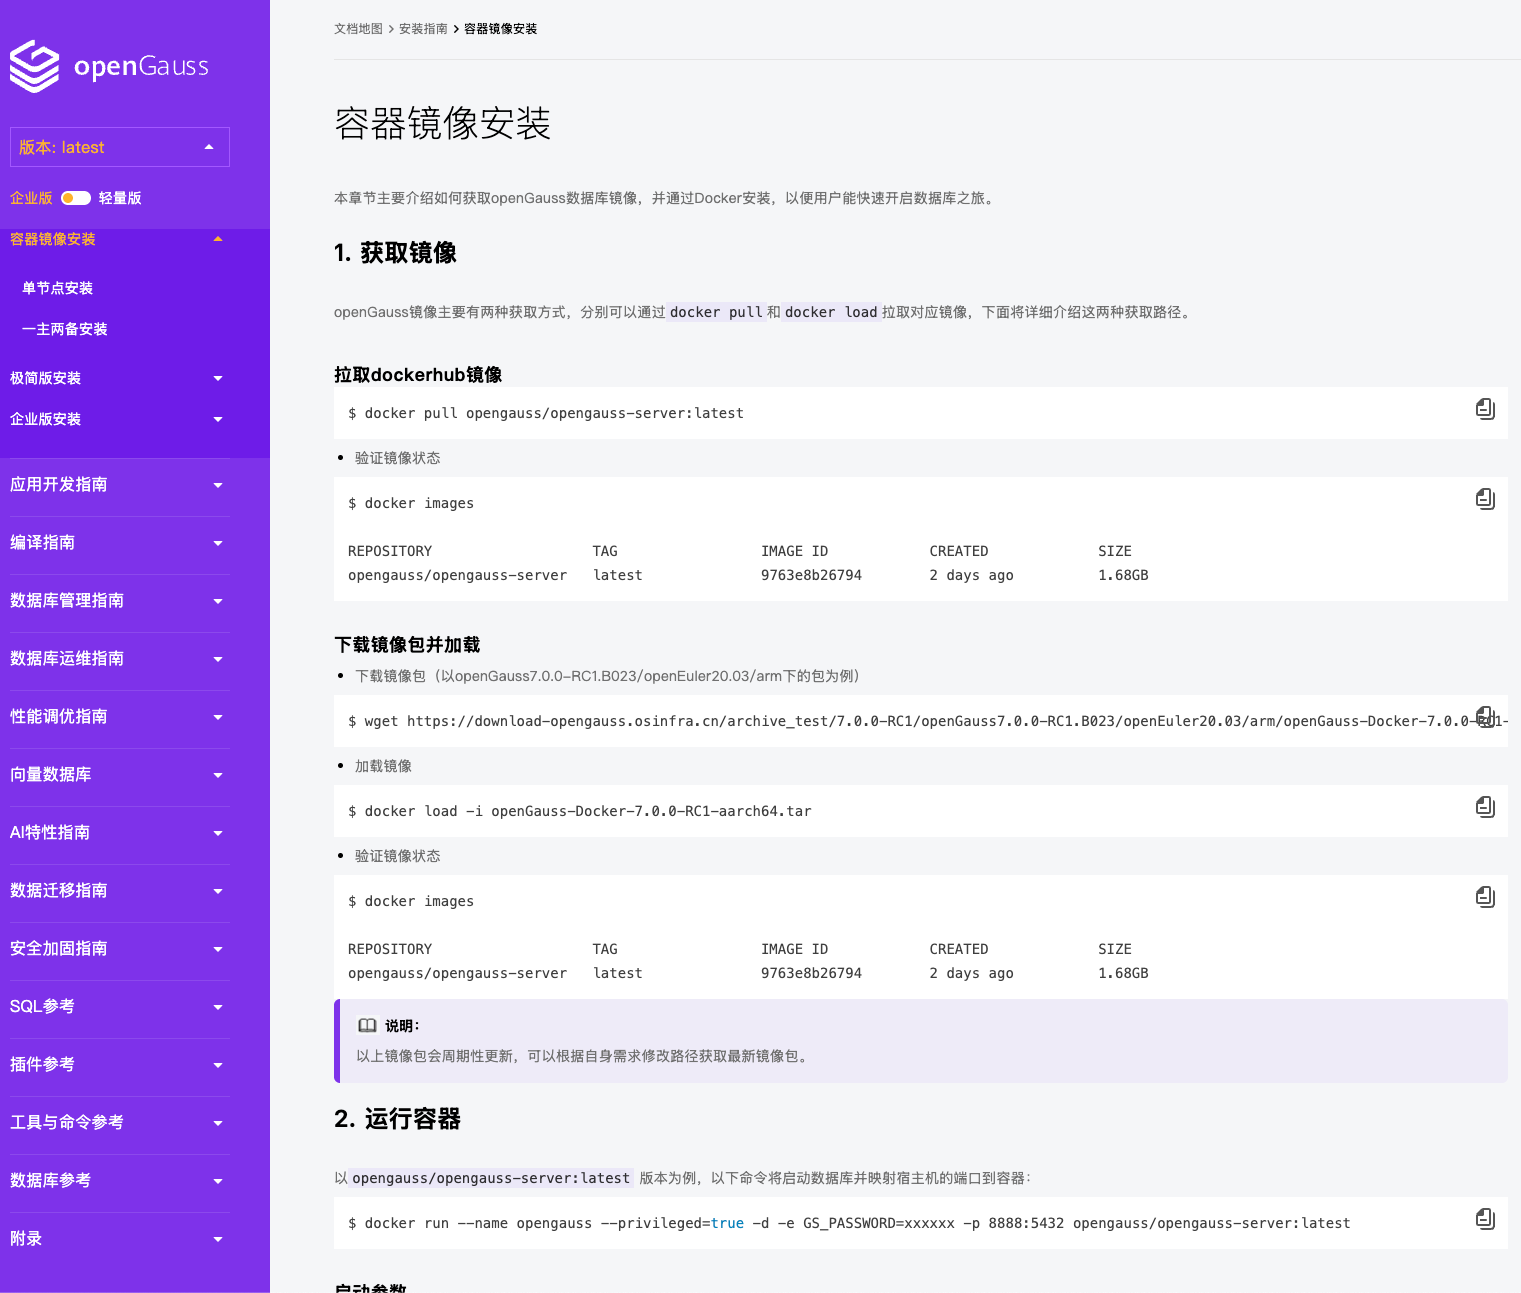Screen dimensions: 1521x1293
Task: Select 企业版安装 menu item
Action: coord(45,419)
